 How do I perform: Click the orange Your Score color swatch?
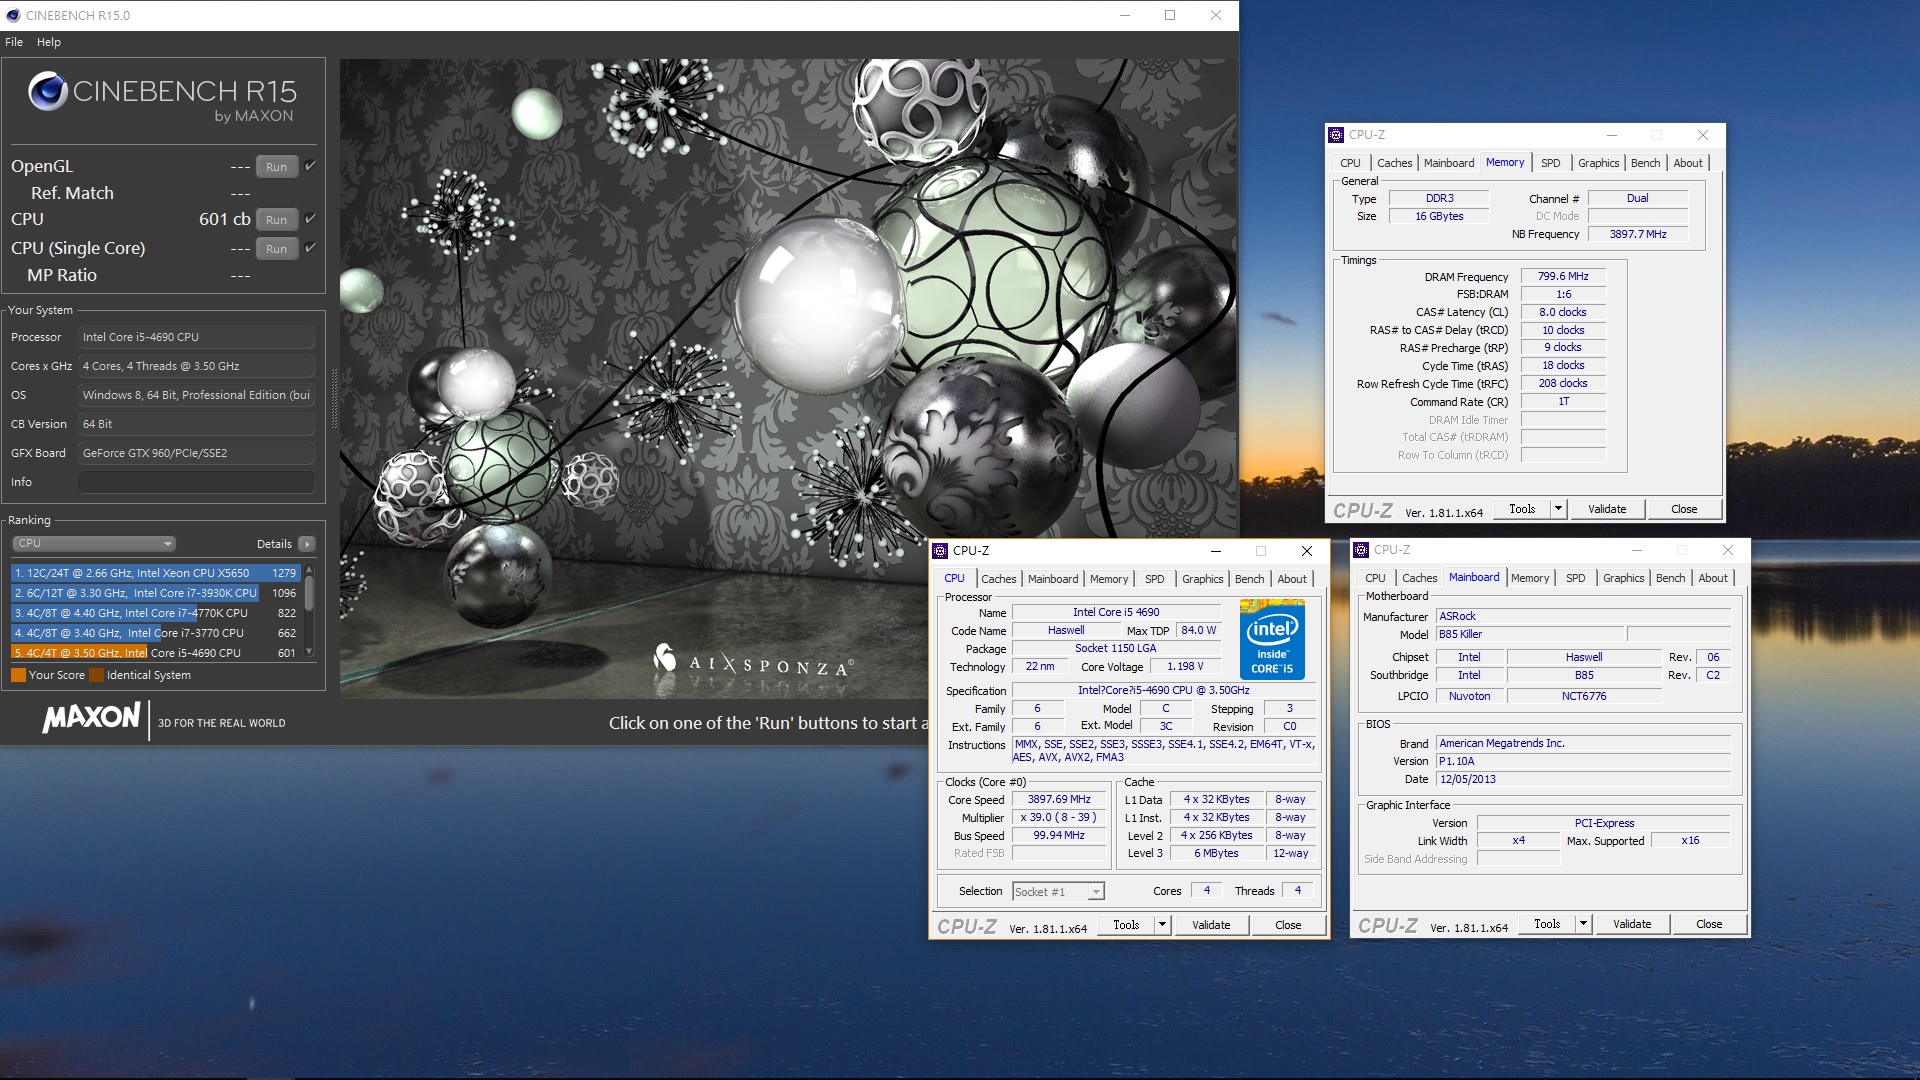click(x=18, y=675)
